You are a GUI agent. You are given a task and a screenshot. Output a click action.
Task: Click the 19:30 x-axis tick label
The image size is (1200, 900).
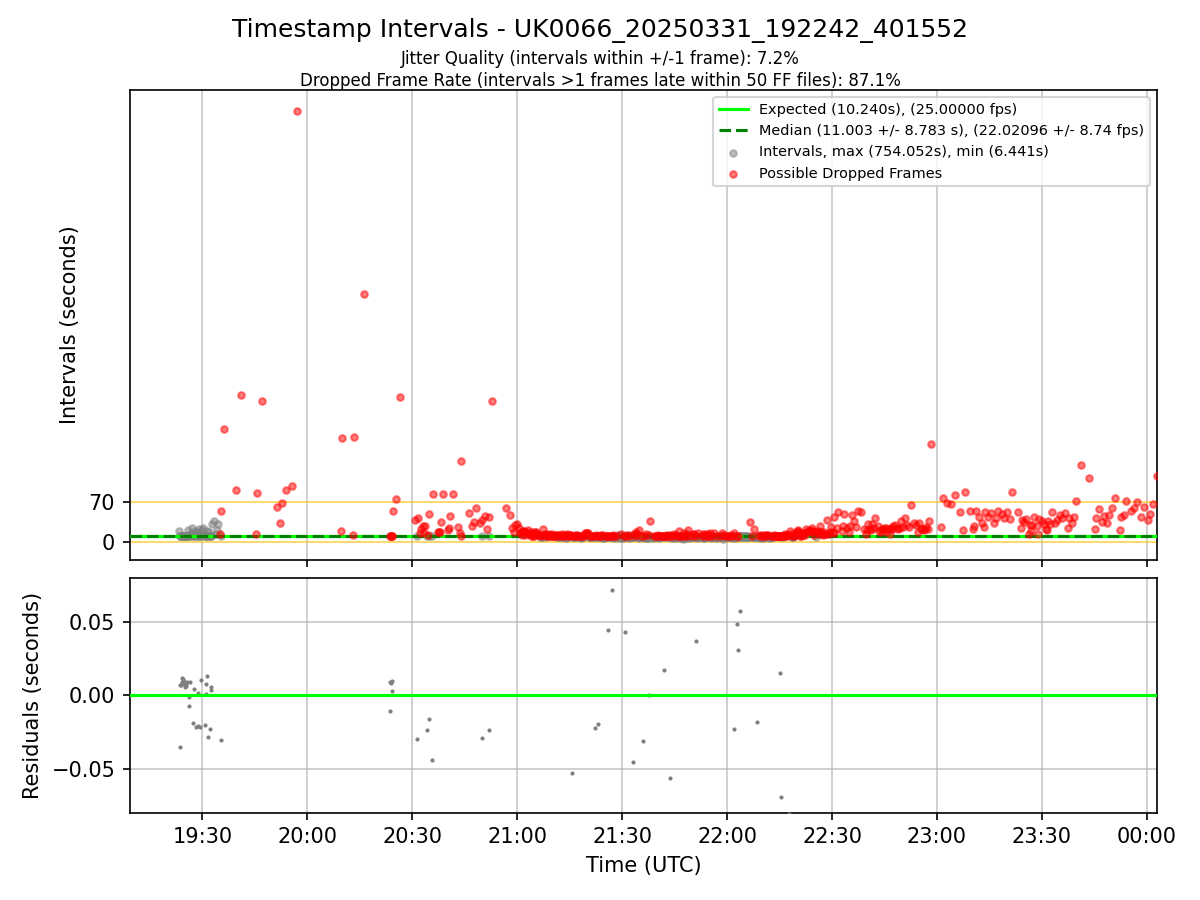coord(202,836)
